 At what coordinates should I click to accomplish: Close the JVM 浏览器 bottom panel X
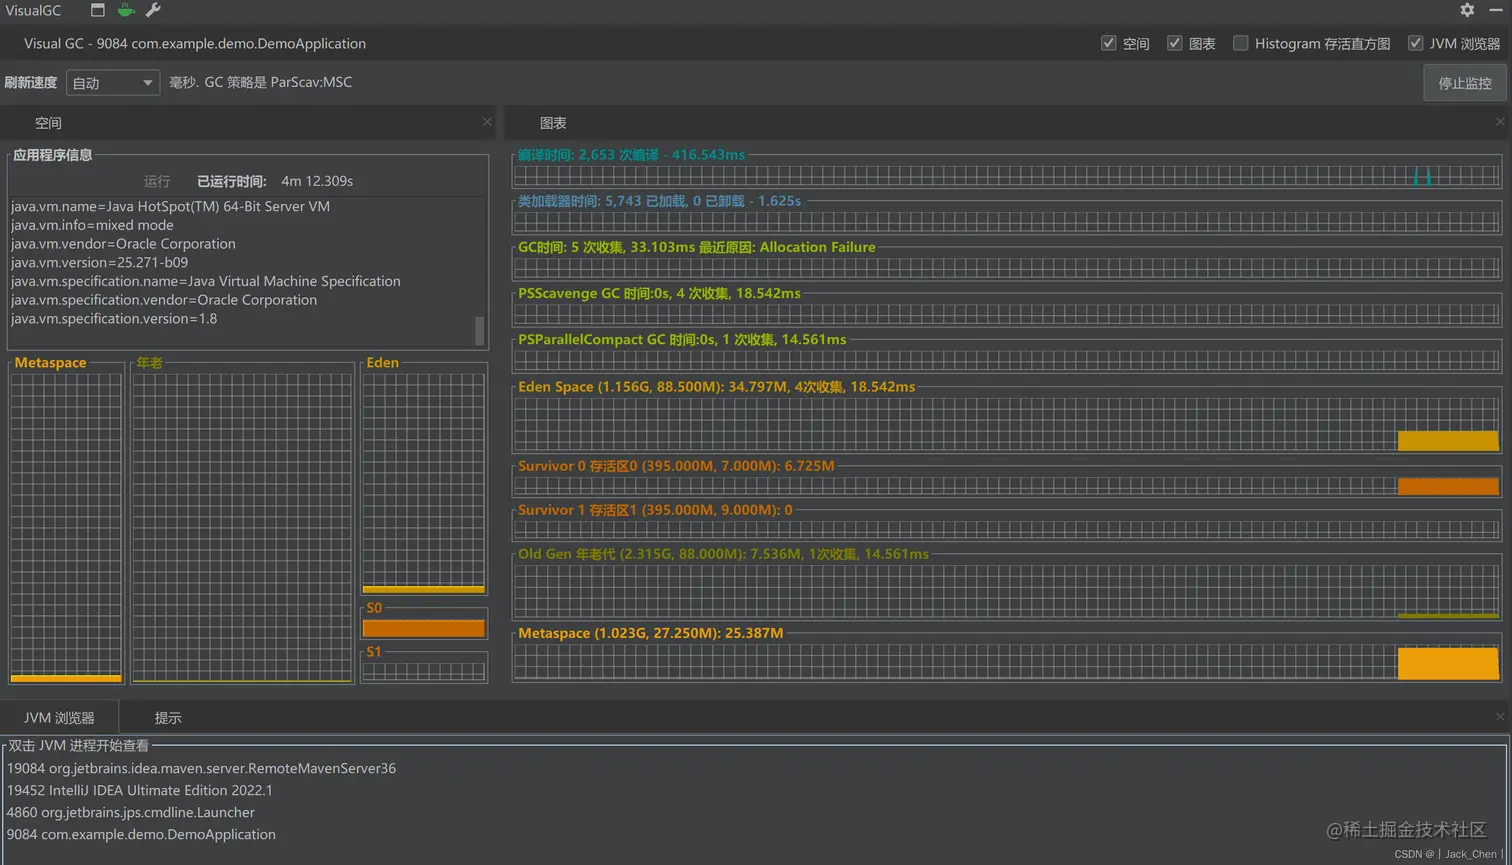(x=1500, y=717)
